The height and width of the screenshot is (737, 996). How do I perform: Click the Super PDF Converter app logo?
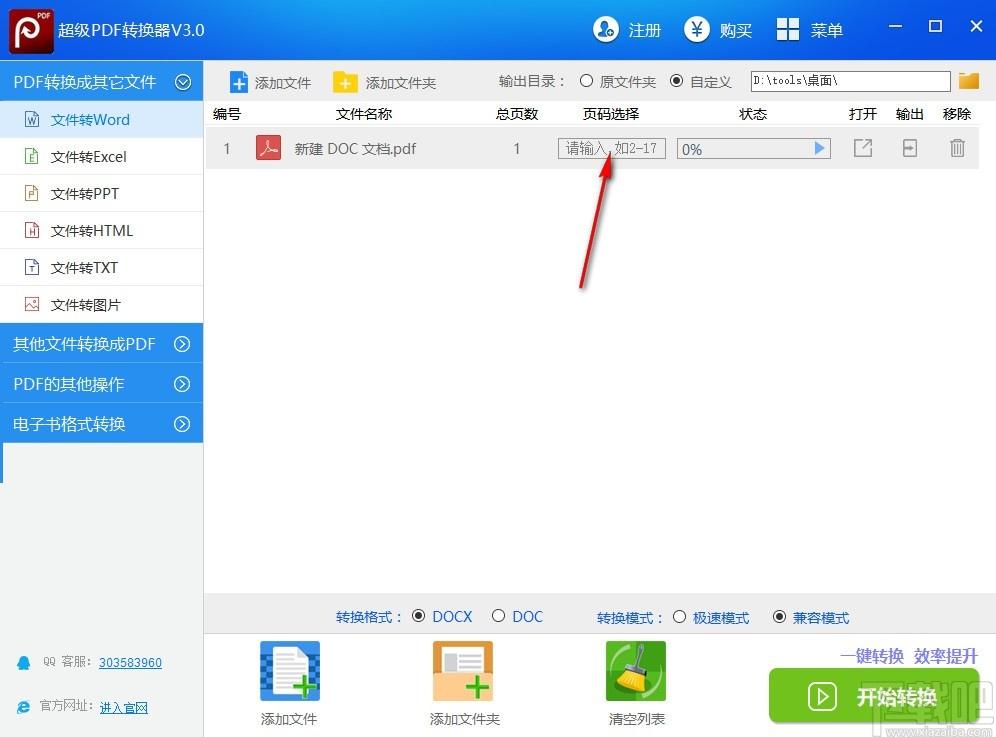(31, 30)
